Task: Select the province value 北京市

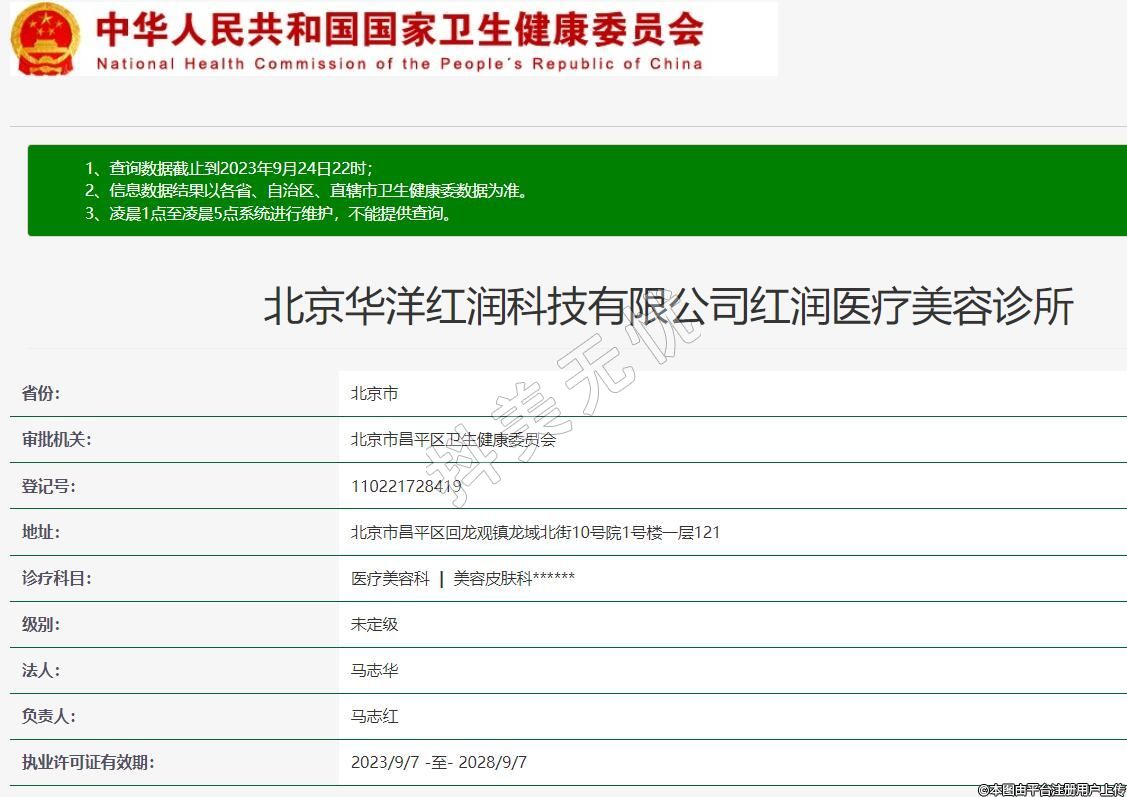Action: (374, 394)
